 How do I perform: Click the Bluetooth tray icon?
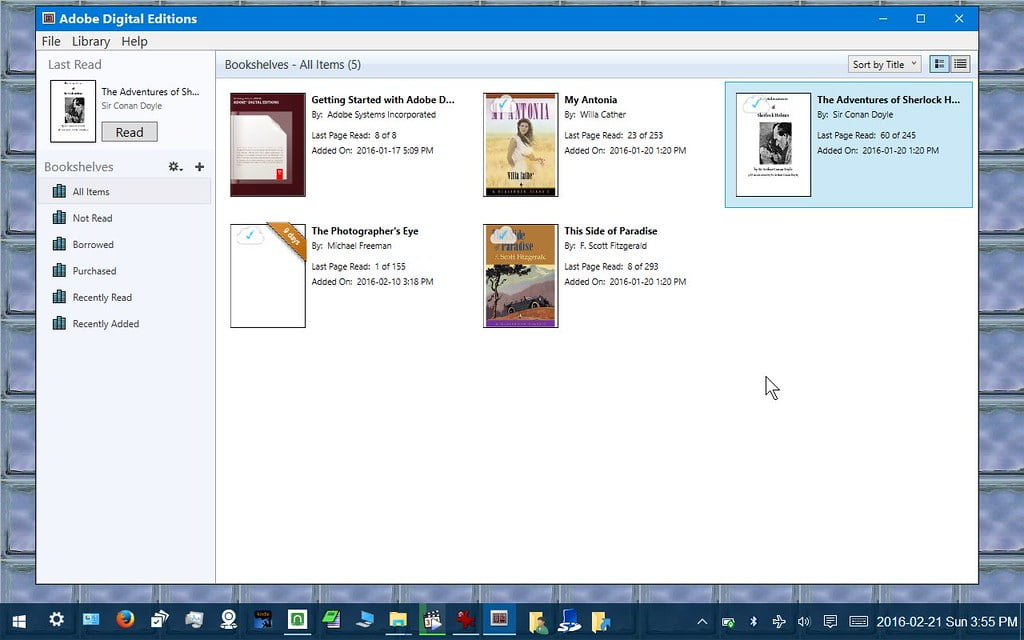(x=753, y=621)
